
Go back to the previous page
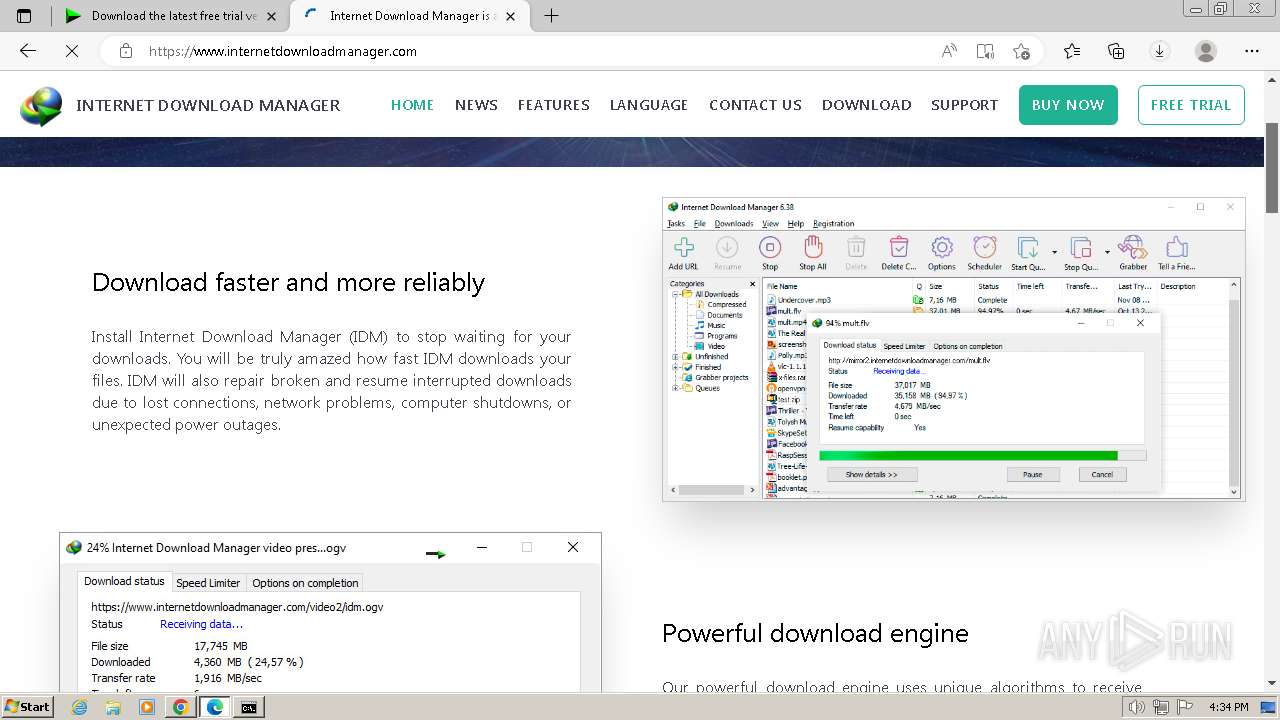(x=28, y=51)
